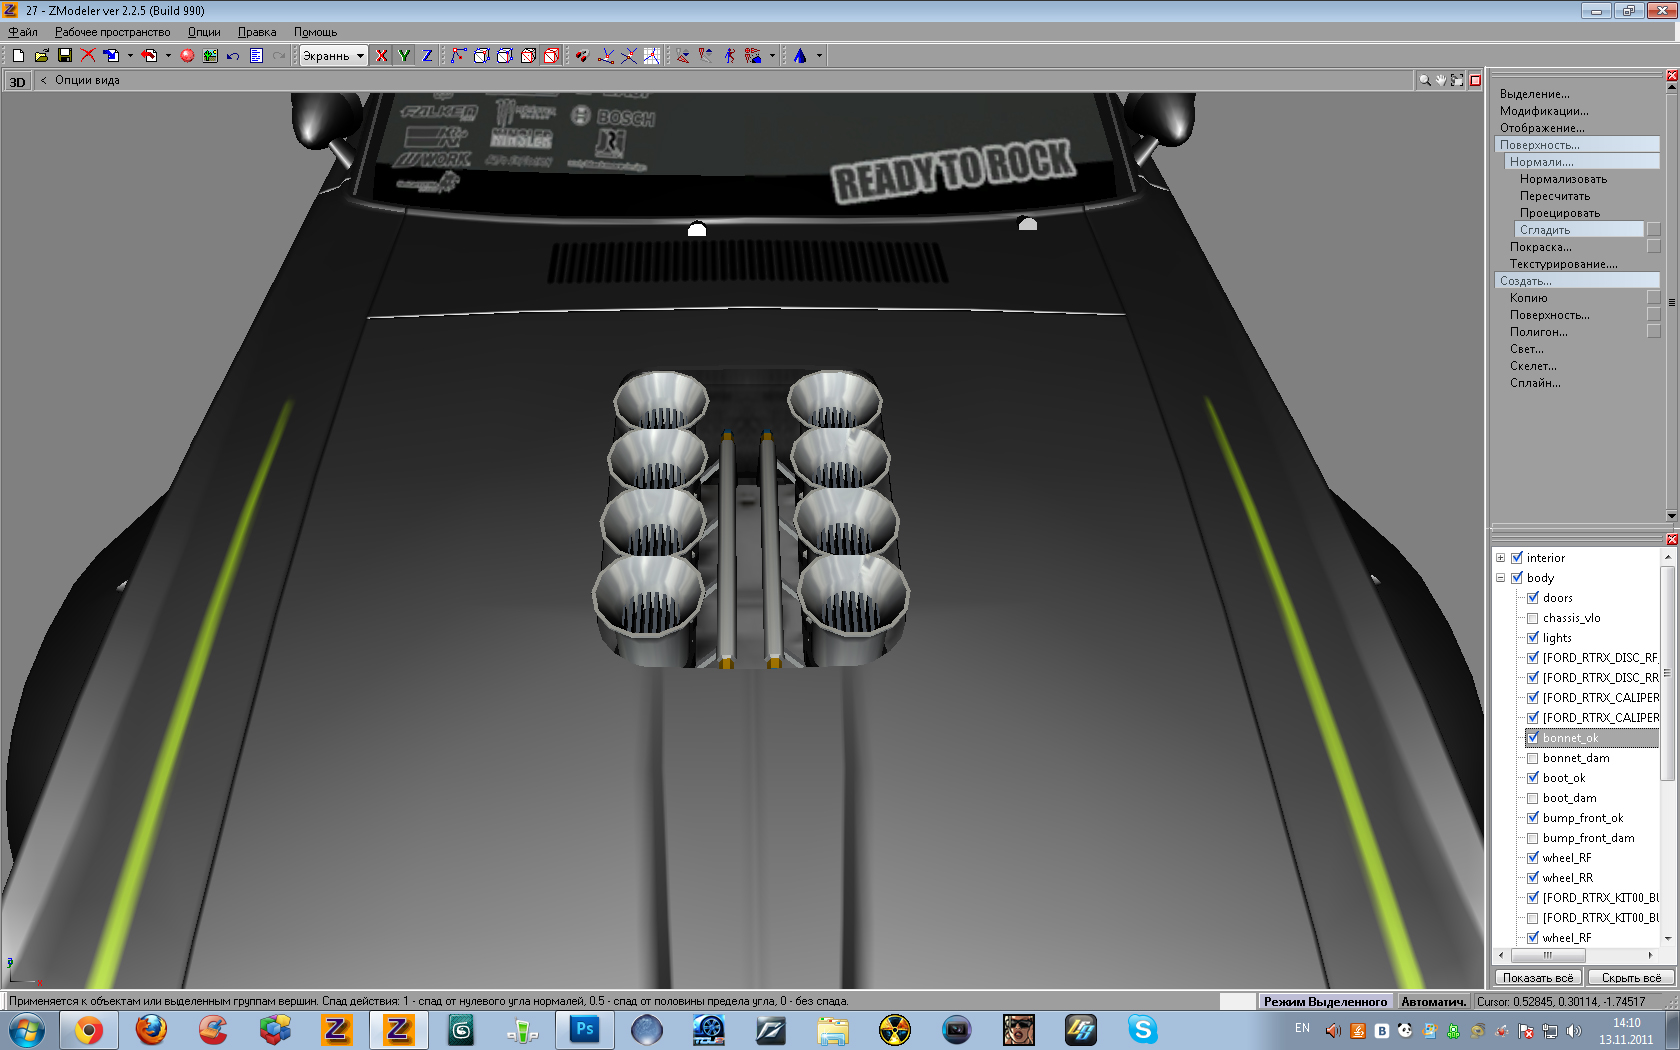Click the blue cone icon in toolbar

[x=800, y=56]
